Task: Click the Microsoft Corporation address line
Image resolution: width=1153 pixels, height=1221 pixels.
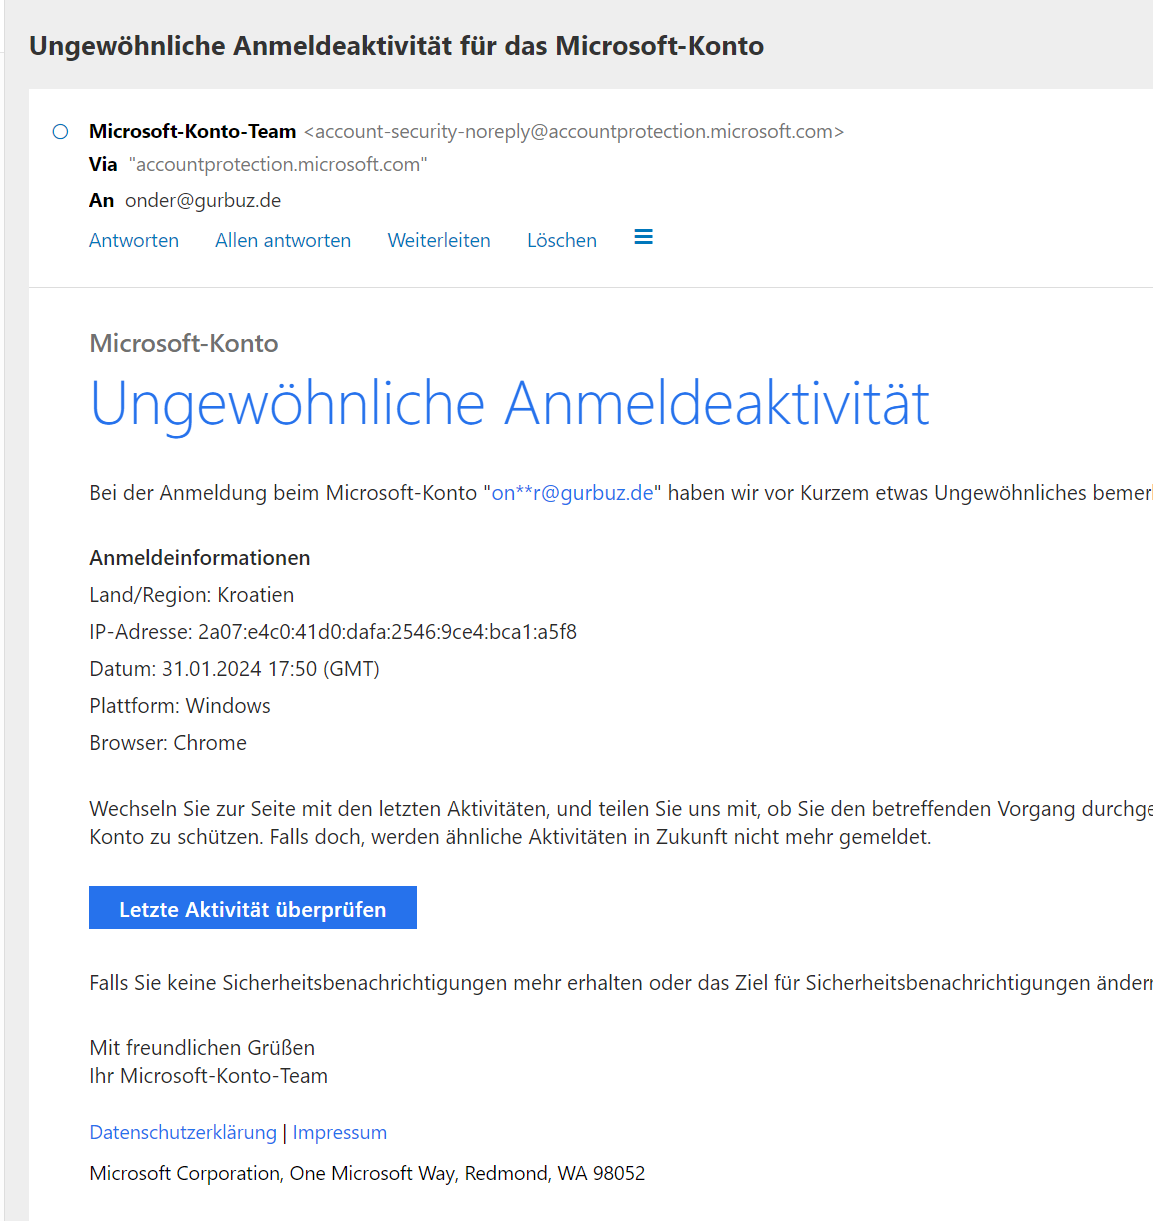Action: pos(367,1173)
